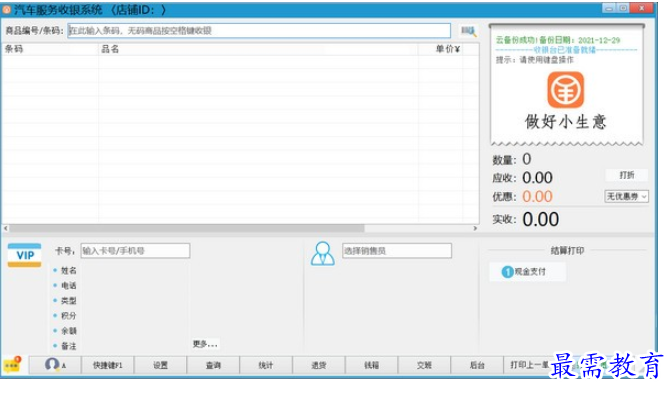Click the 交班 shift handover button
Screen dimensions: 672x397
pyautogui.click(x=424, y=365)
